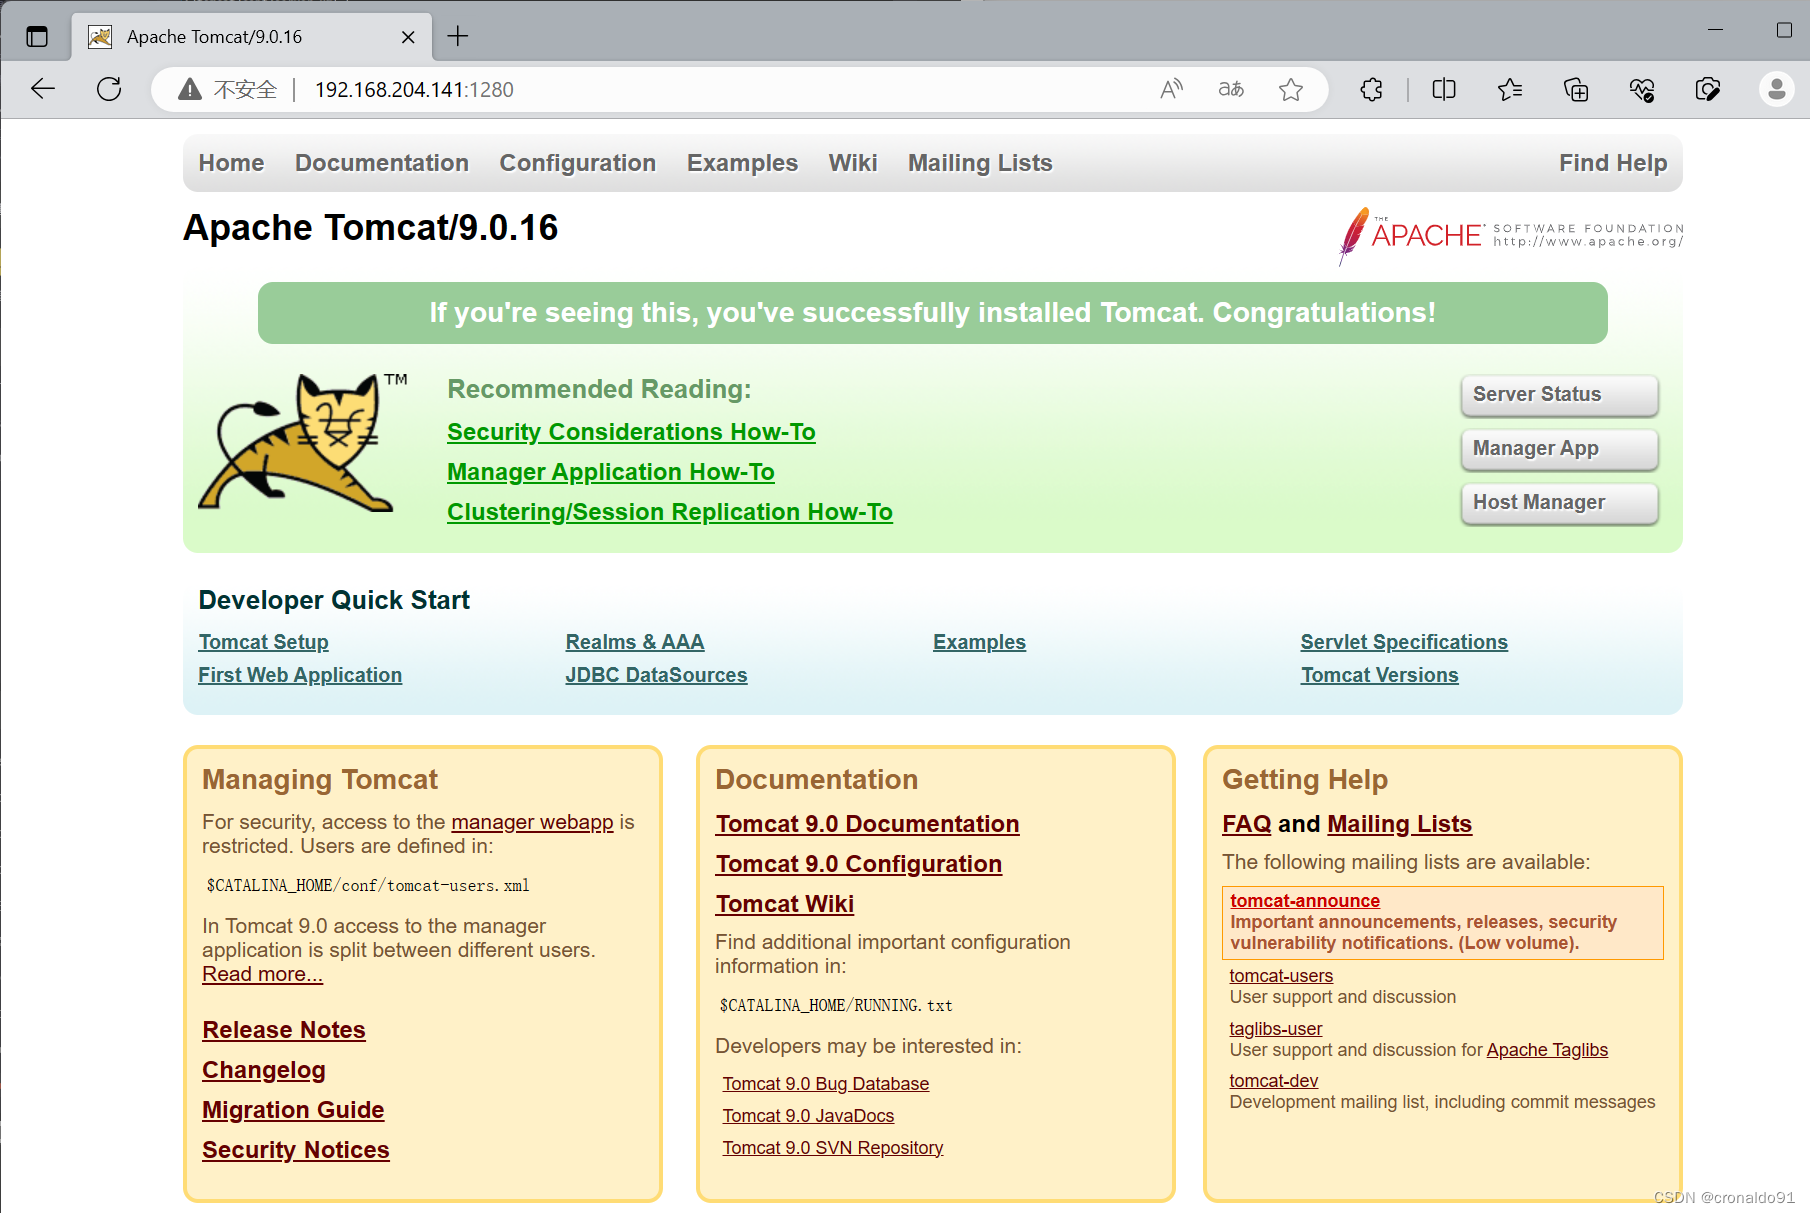Open the tomcat-users mailing list link

click(x=1281, y=976)
